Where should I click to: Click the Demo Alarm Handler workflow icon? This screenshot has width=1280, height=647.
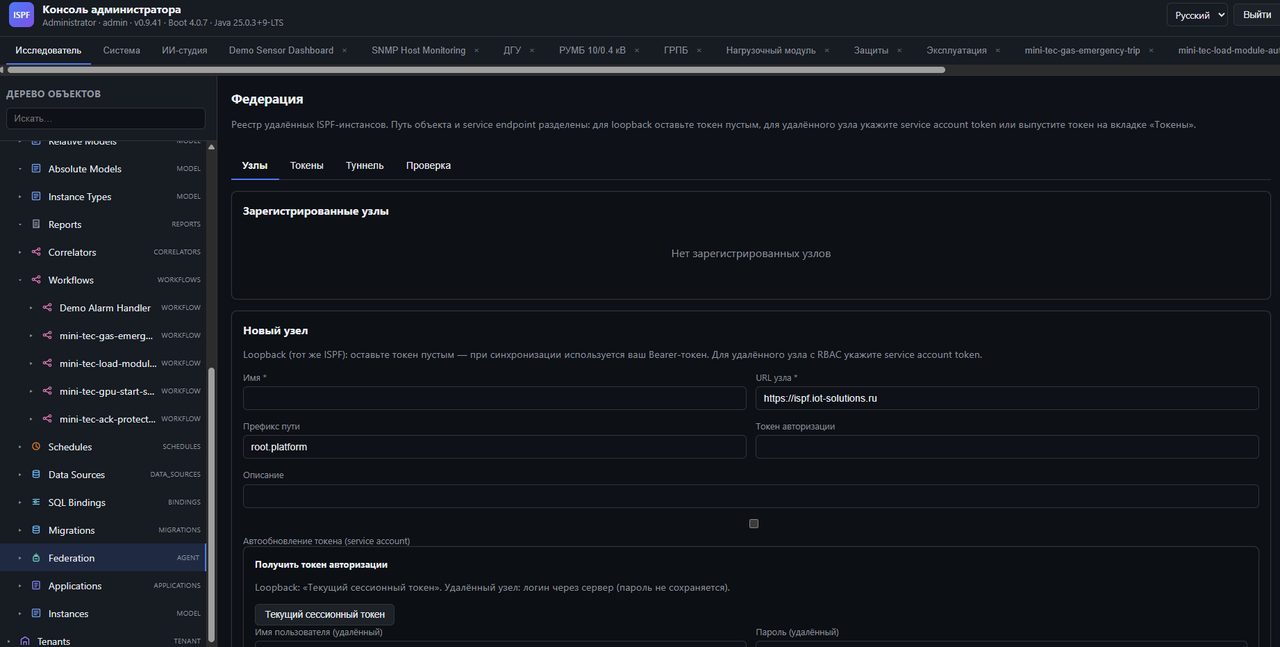[x=48, y=308]
